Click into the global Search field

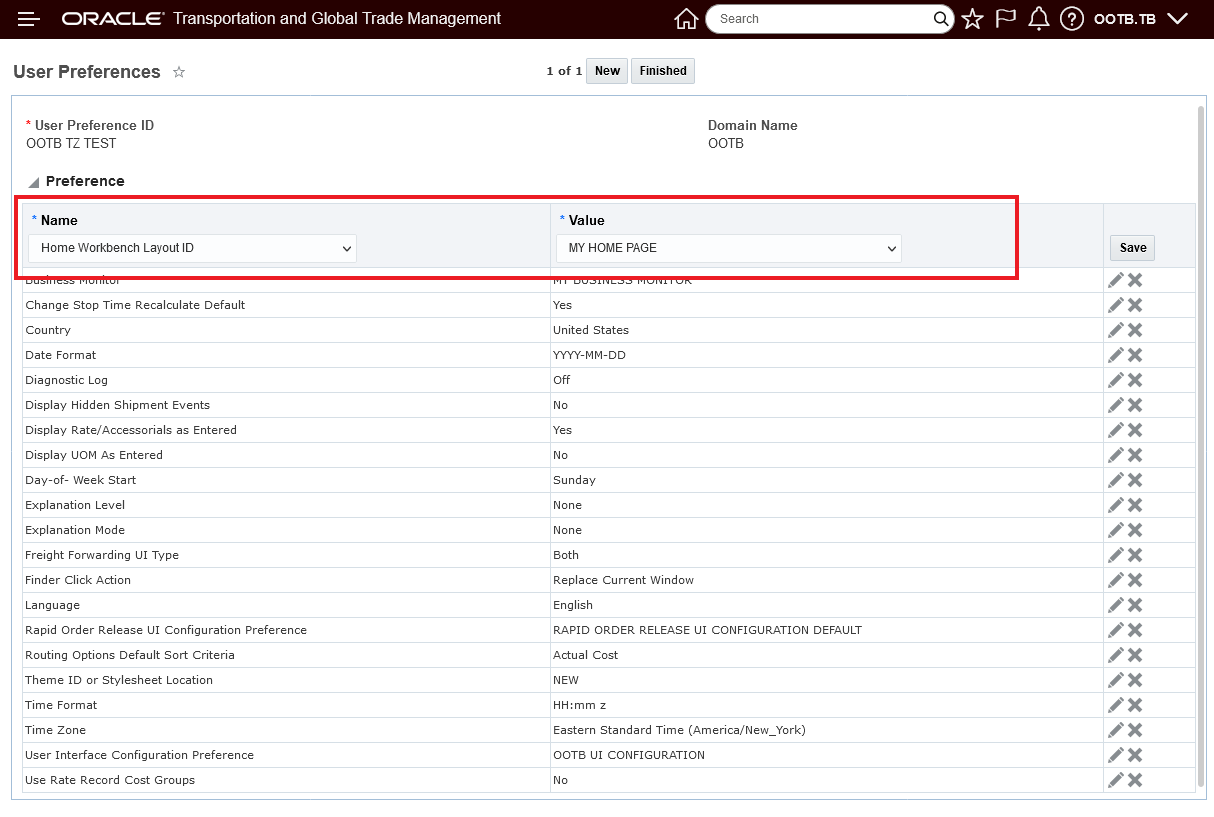(820, 19)
